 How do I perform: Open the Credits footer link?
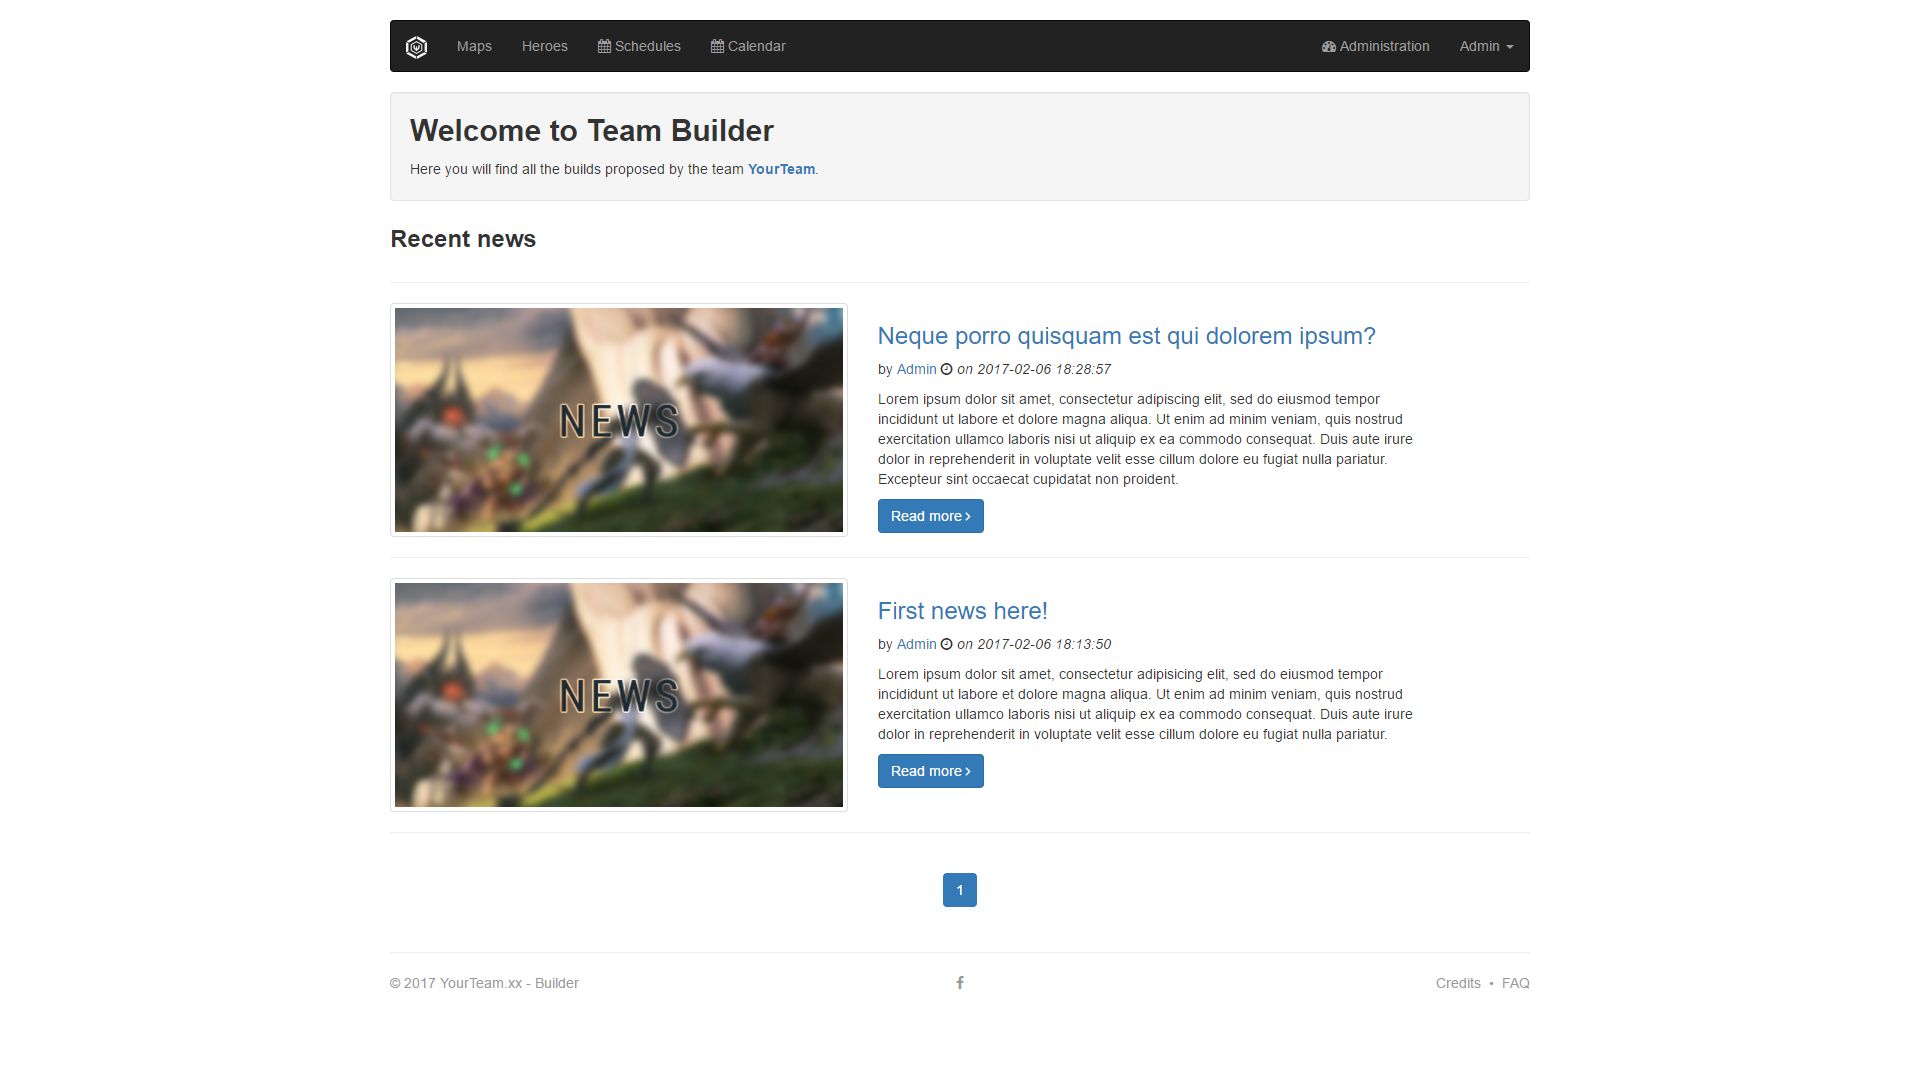(1457, 983)
